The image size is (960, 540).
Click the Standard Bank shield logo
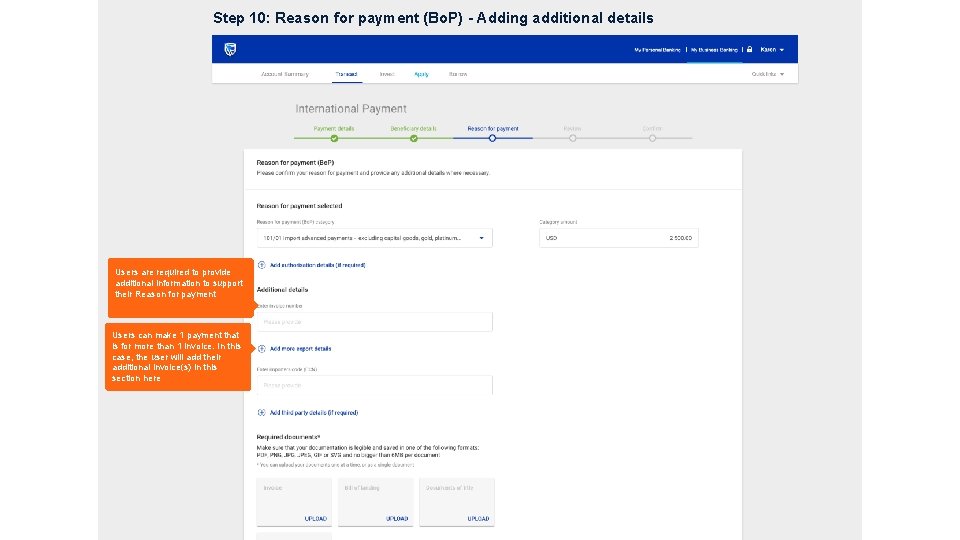click(230, 50)
